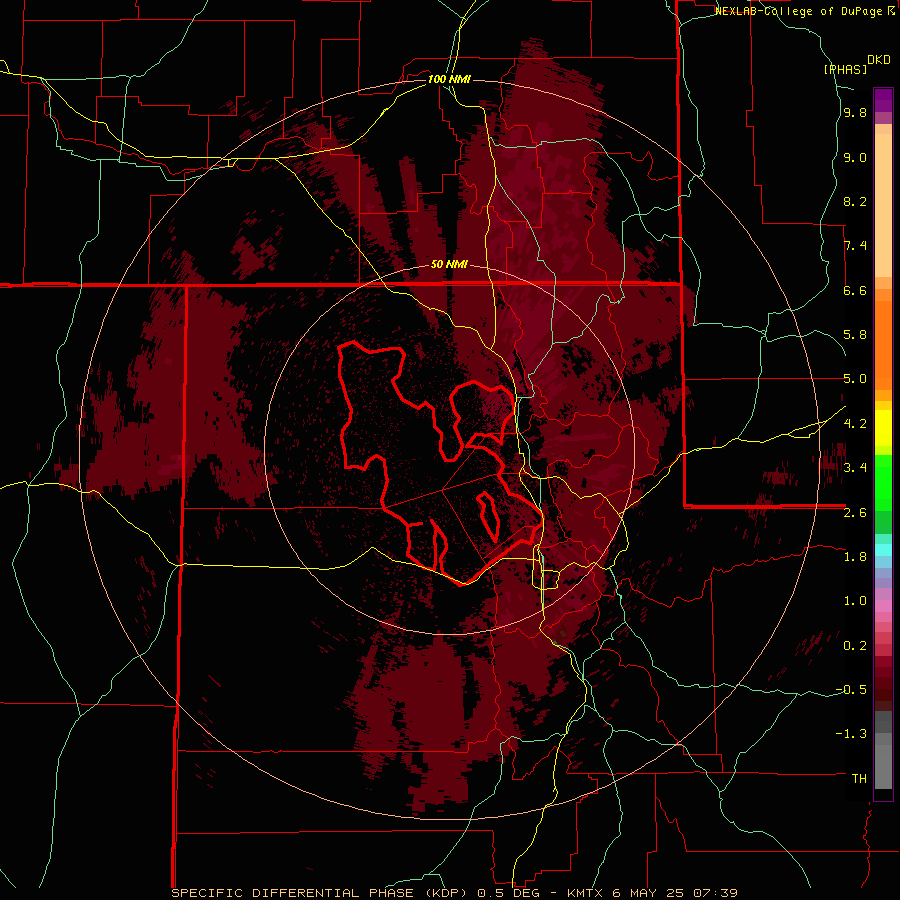Viewport: 900px width, 900px height.
Task: Click the 9.8 scale value
Action: [855, 113]
